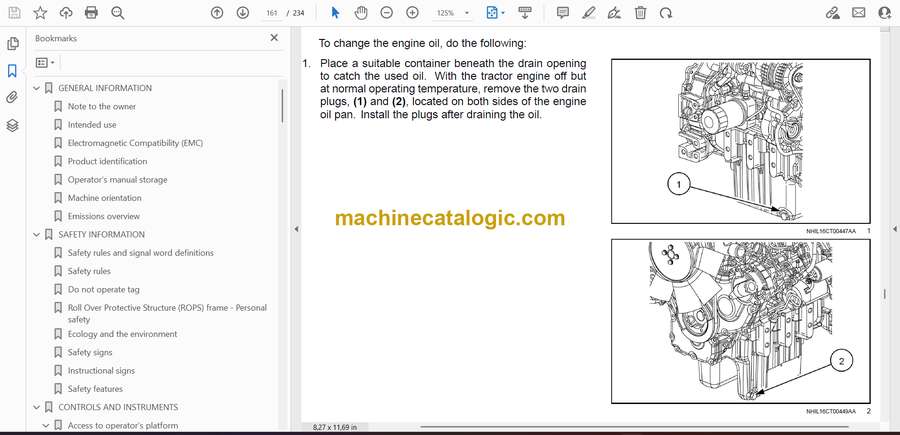The image size is (900, 435).
Task: Open the Machine orientation bookmark
Action: tap(104, 198)
